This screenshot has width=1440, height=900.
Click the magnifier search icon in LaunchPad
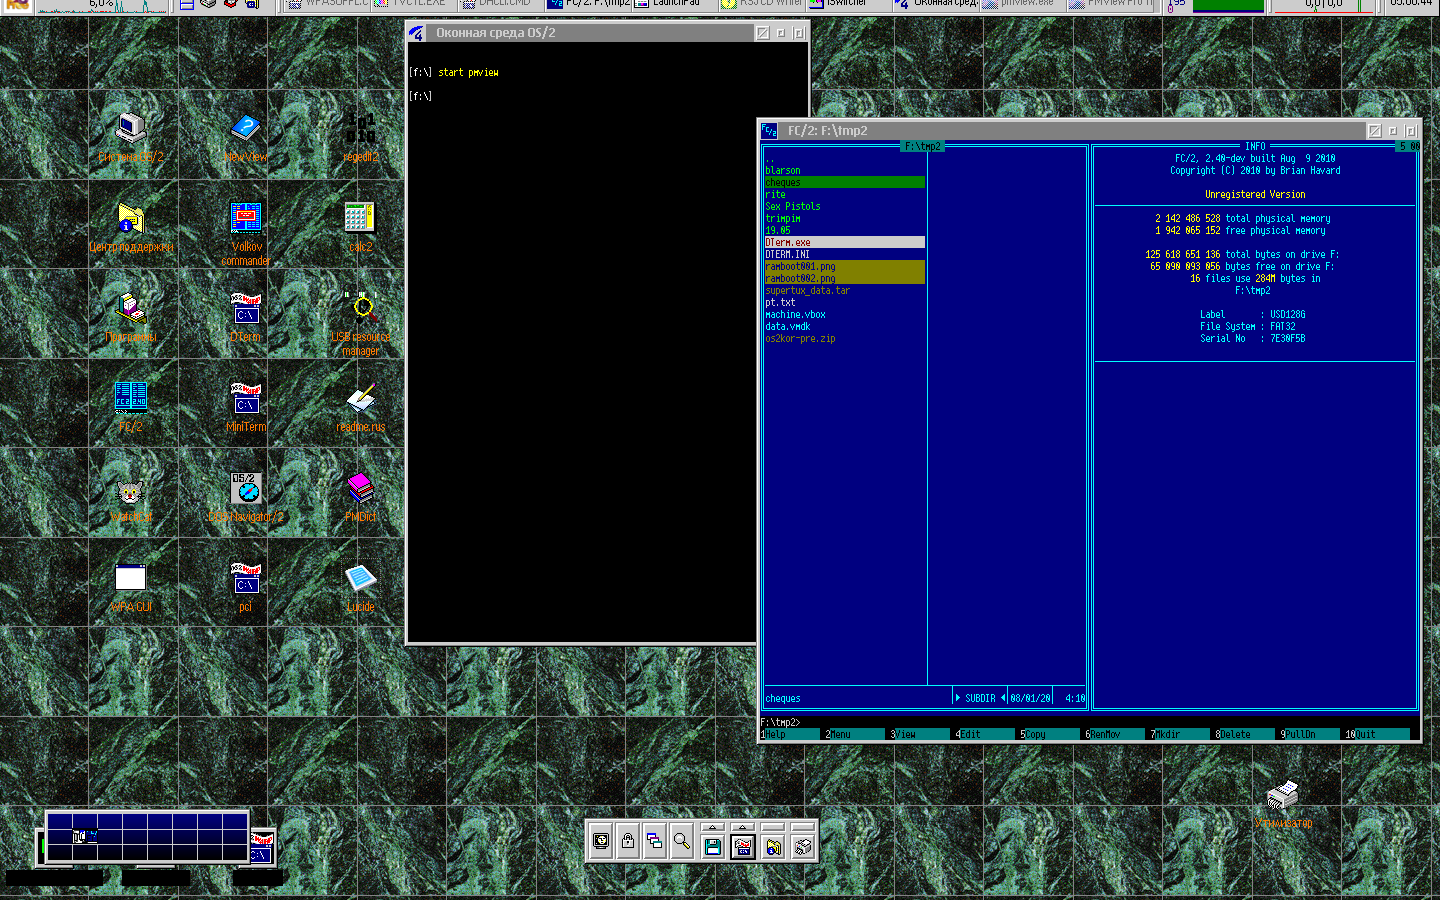682,842
